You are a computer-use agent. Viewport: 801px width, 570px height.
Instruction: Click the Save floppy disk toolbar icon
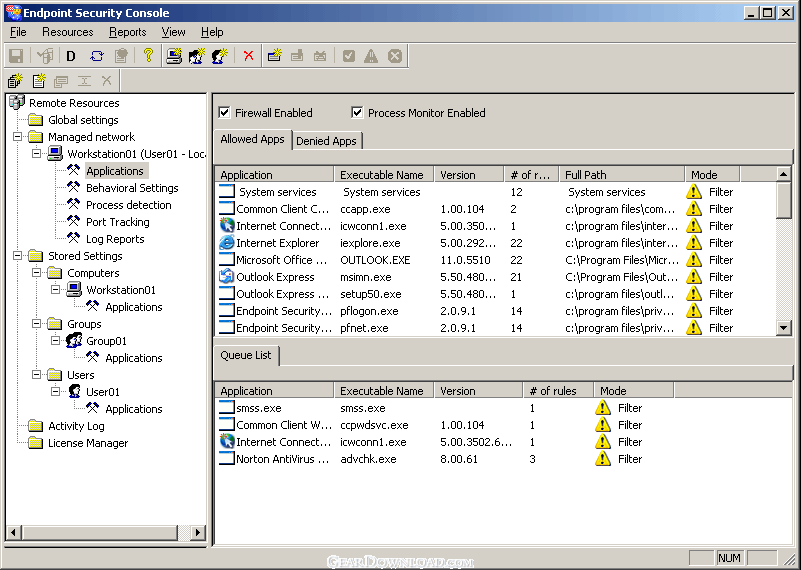[16, 56]
